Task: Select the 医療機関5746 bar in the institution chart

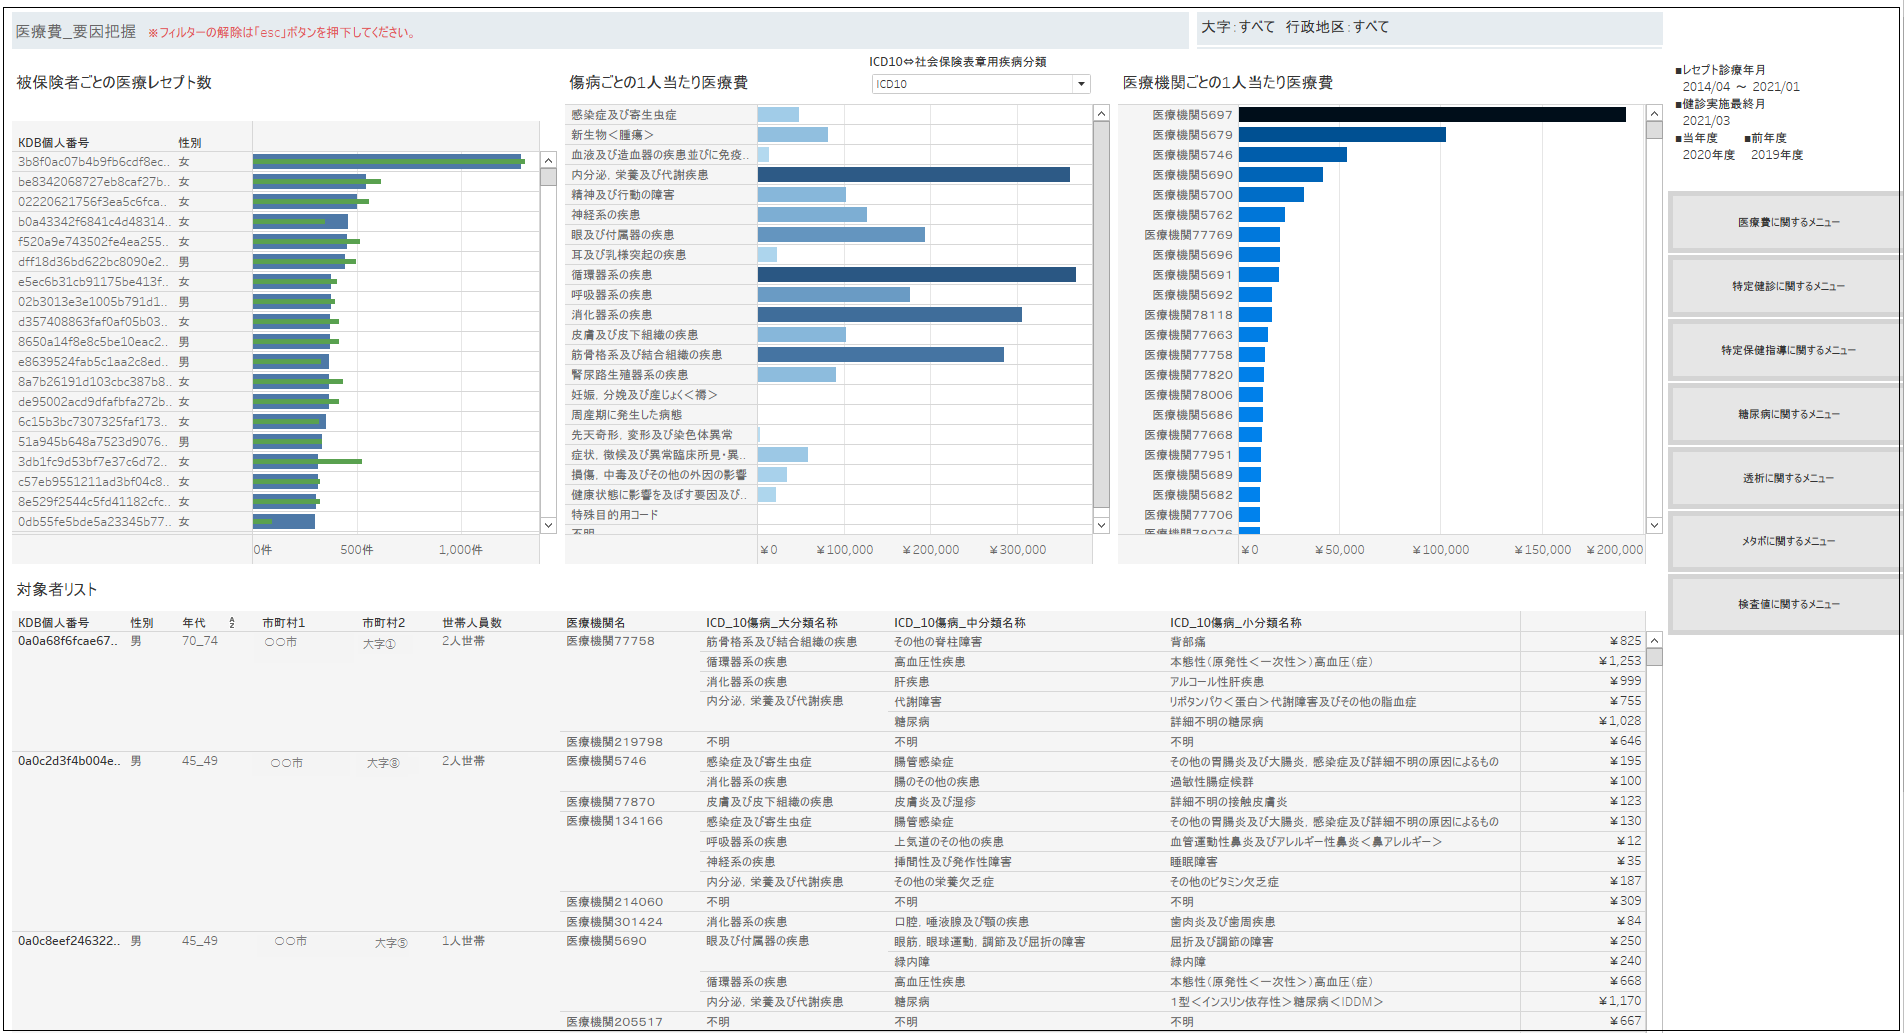Action: [x=1293, y=155]
